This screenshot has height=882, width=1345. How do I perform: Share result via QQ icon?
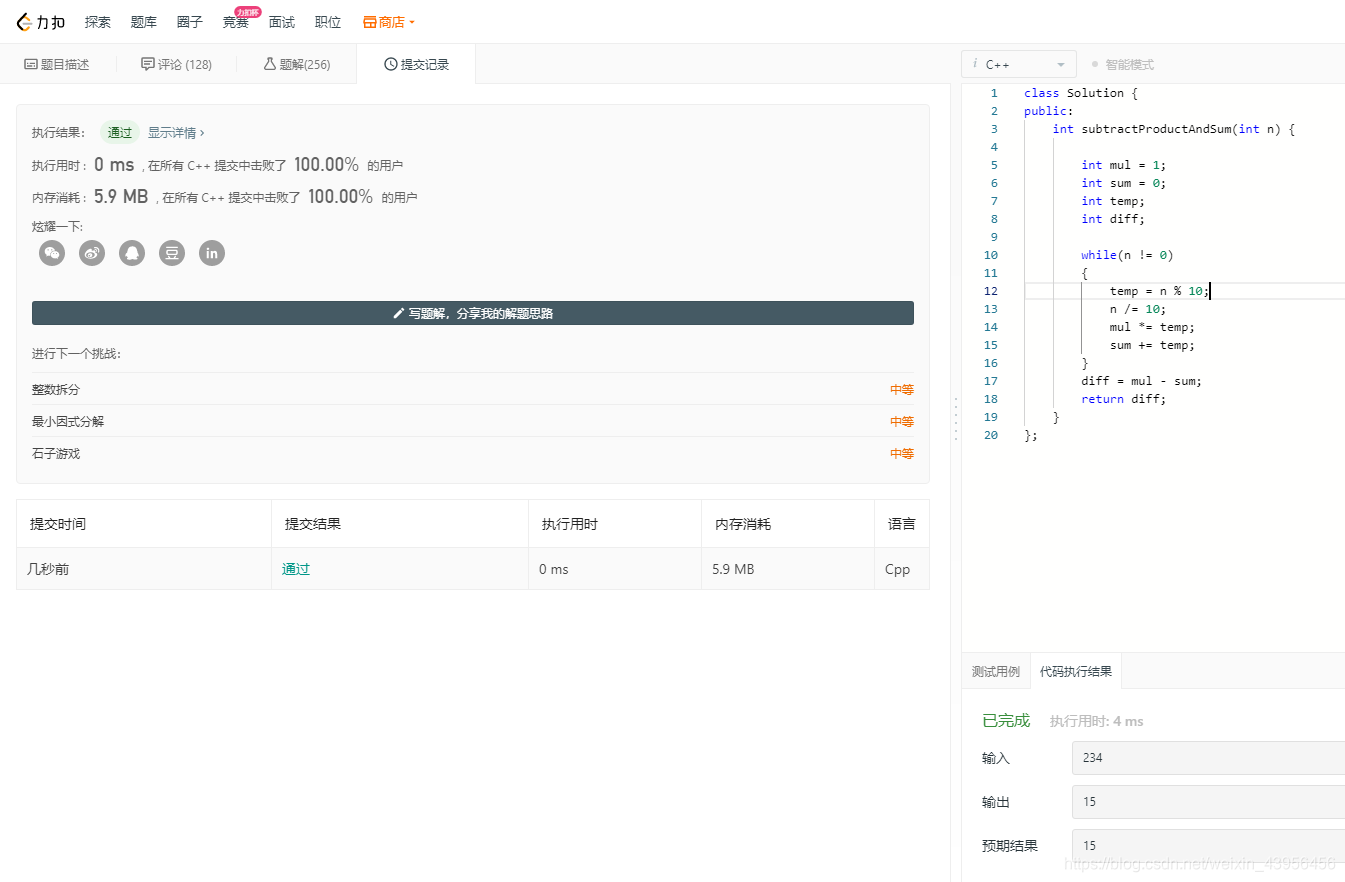click(132, 253)
